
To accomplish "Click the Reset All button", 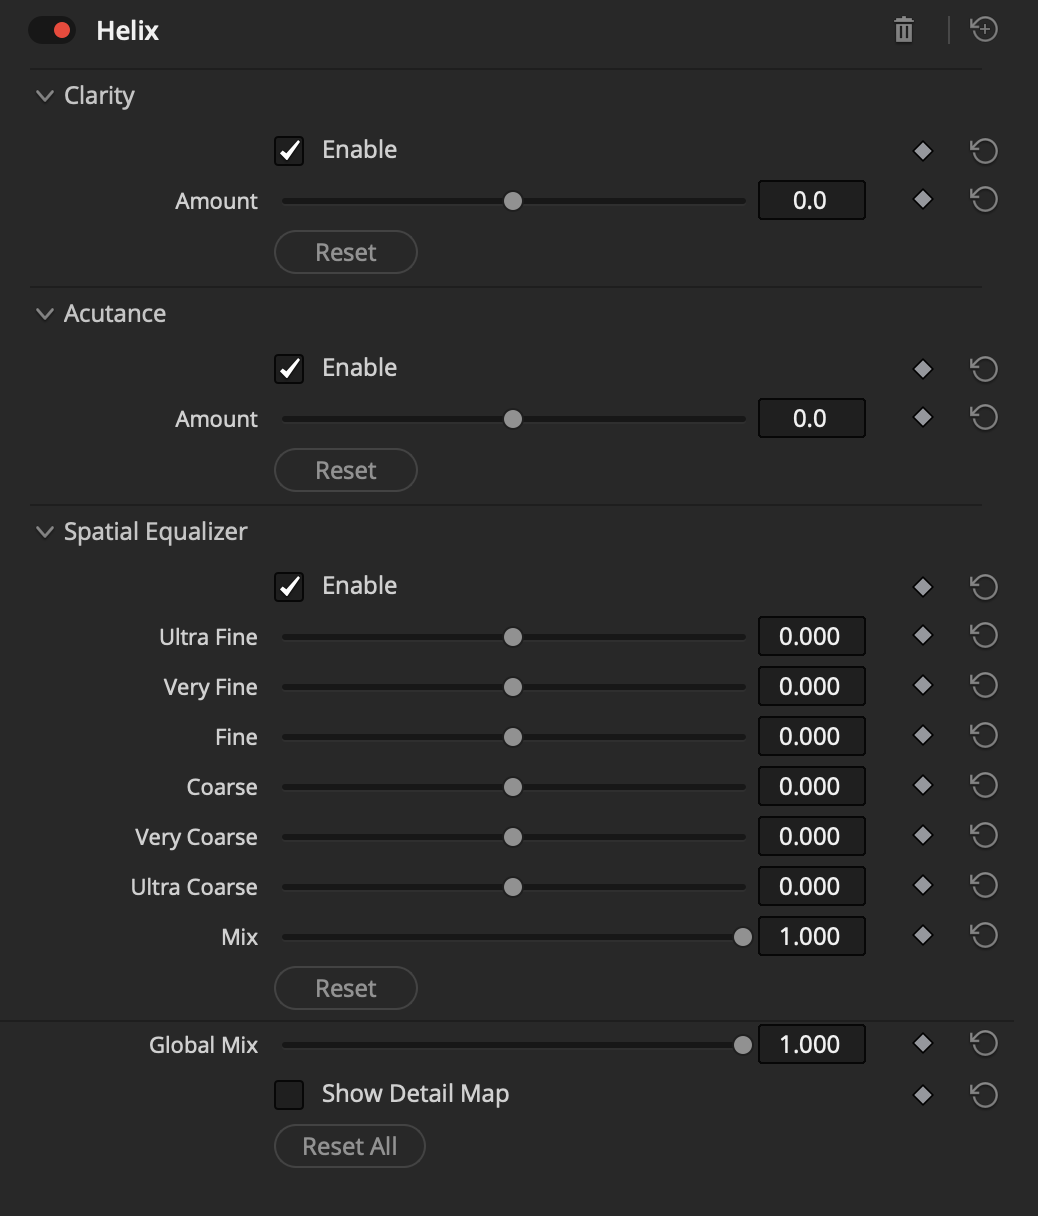I will tap(349, 1146).
